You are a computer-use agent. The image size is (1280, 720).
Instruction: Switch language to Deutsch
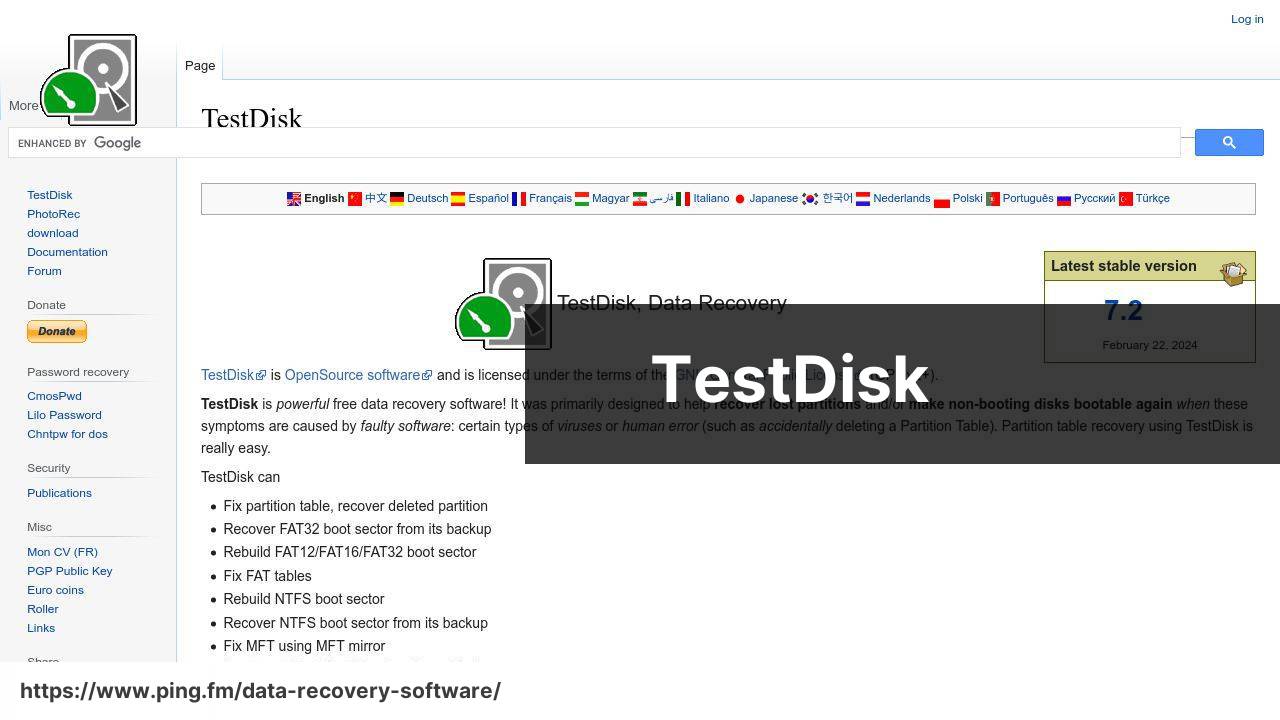coord(427,198)
